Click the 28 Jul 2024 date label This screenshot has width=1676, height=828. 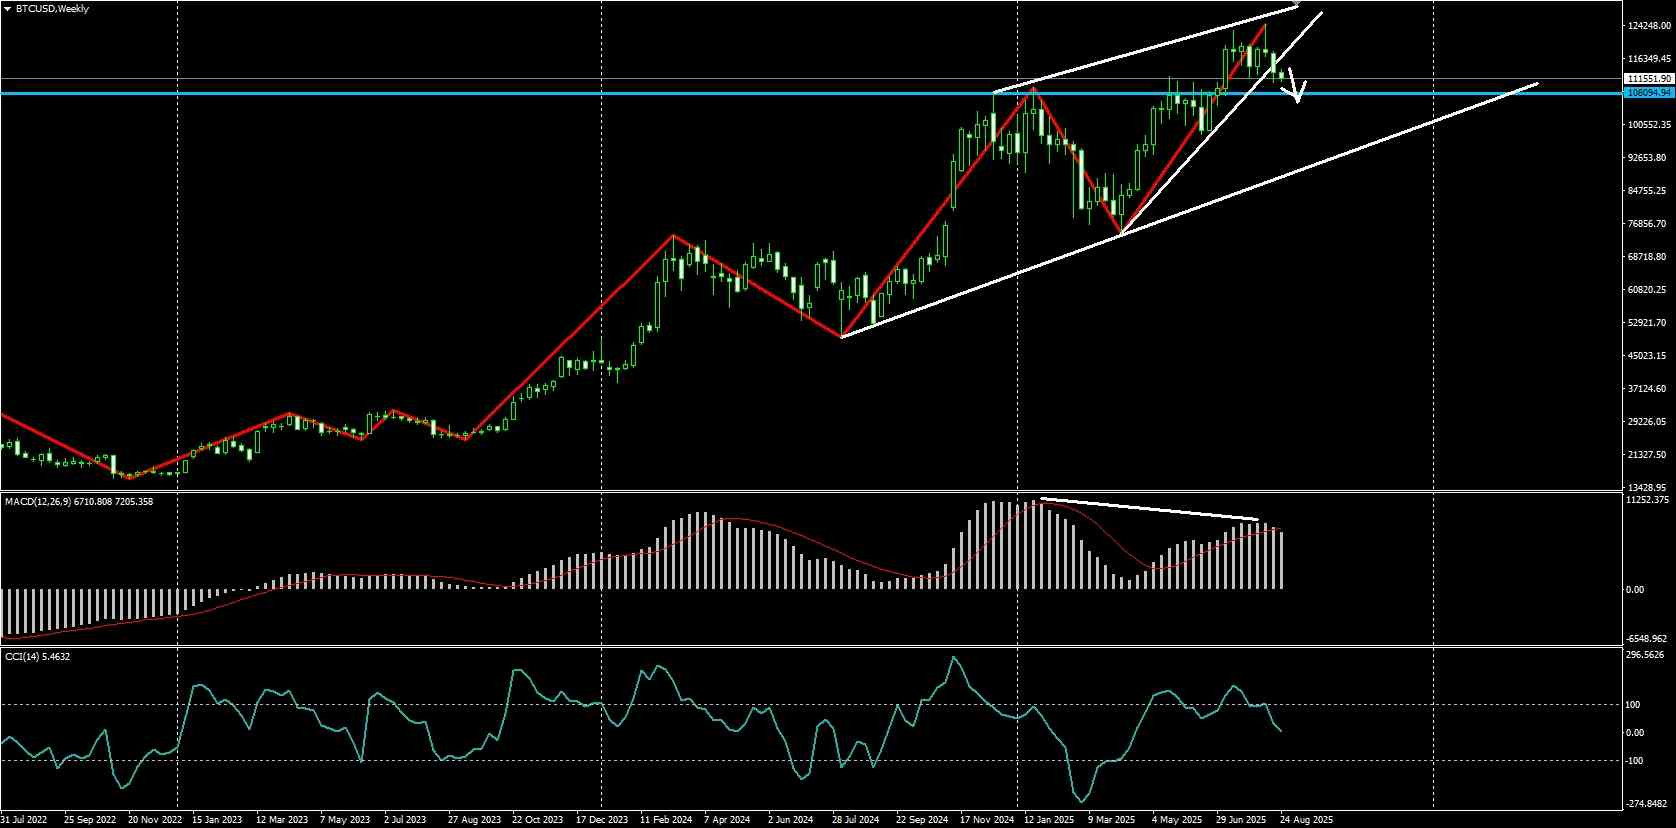pos(857,820)
